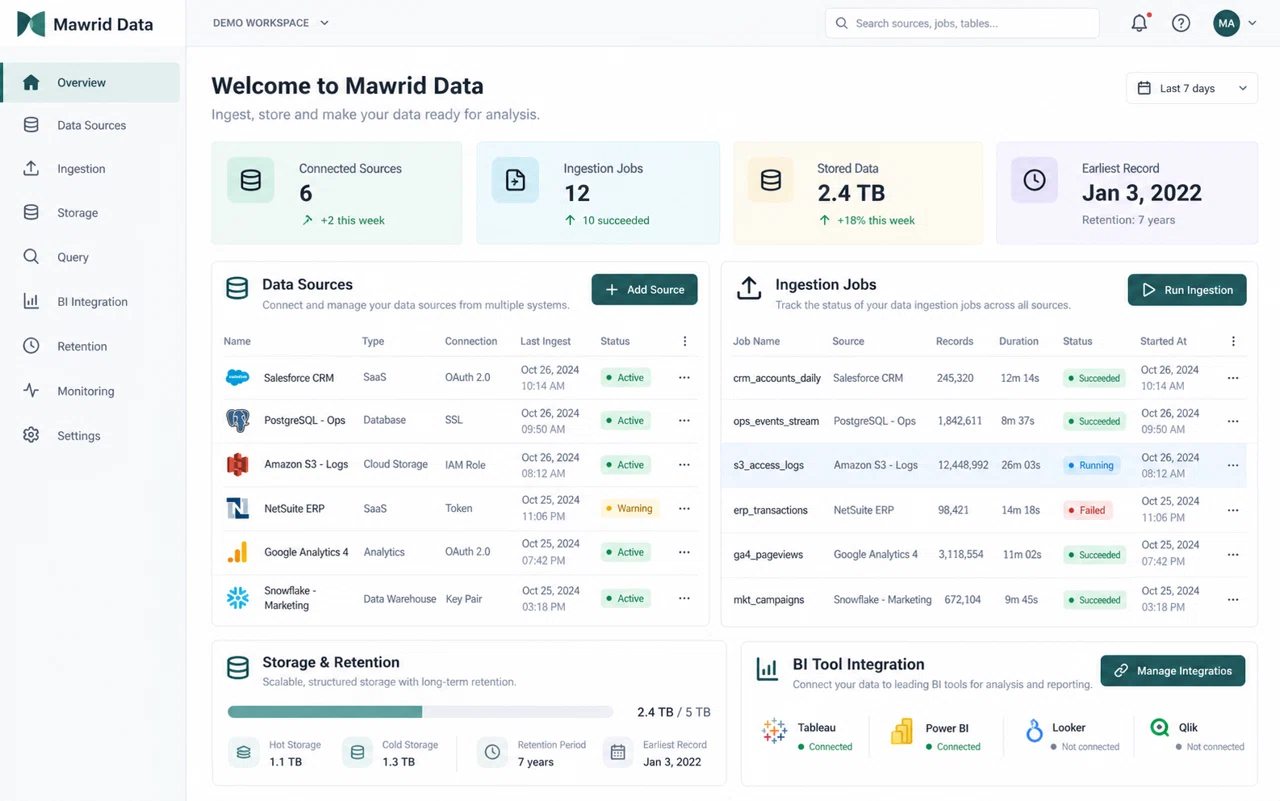
Task: Expand the MA user account menu
Action: click(x=1235, y=23)
